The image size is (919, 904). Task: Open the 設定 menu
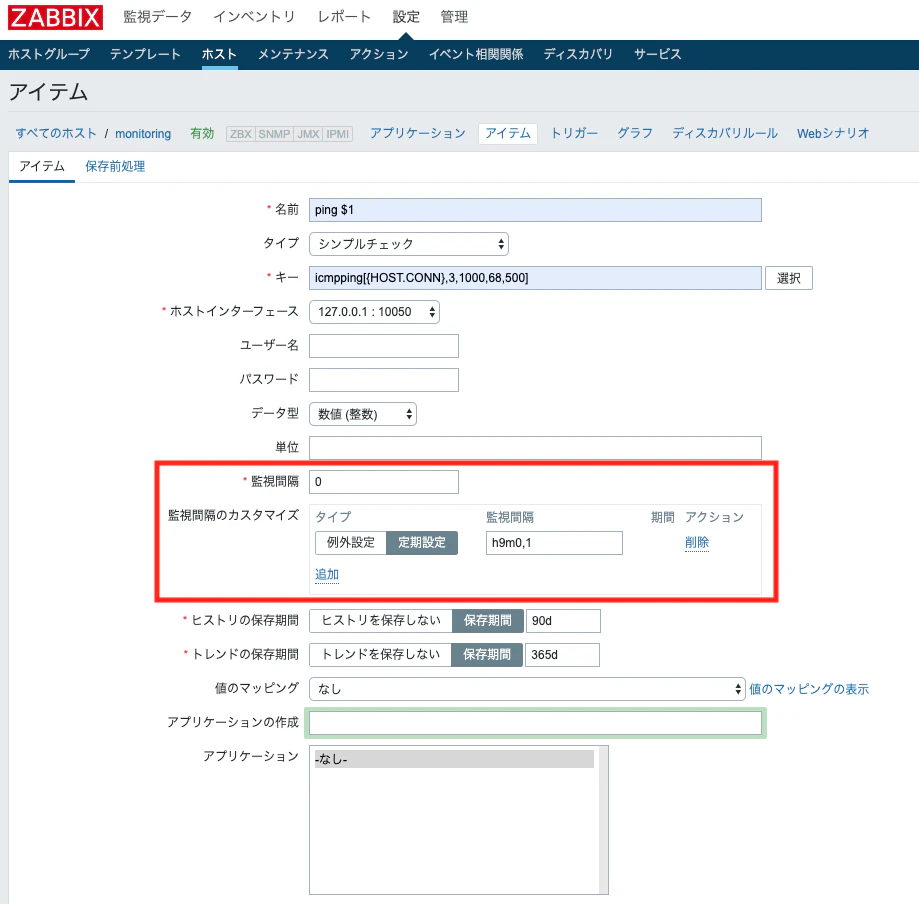(406, 17)
